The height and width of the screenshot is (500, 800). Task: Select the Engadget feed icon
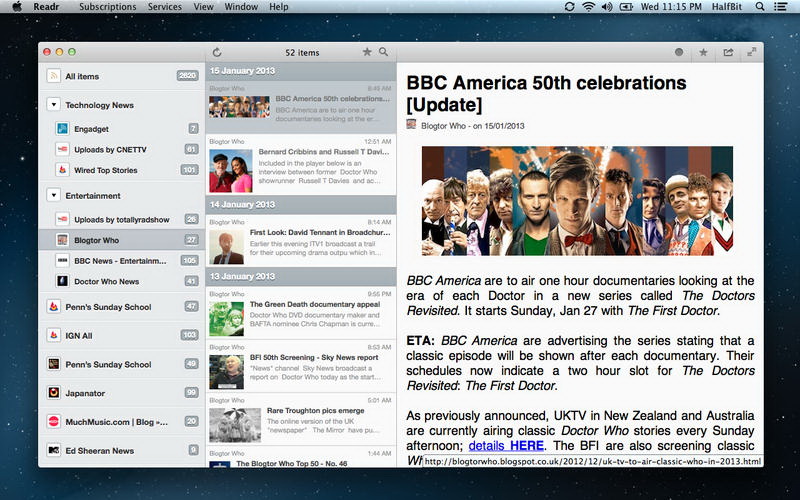click(62, 128)
